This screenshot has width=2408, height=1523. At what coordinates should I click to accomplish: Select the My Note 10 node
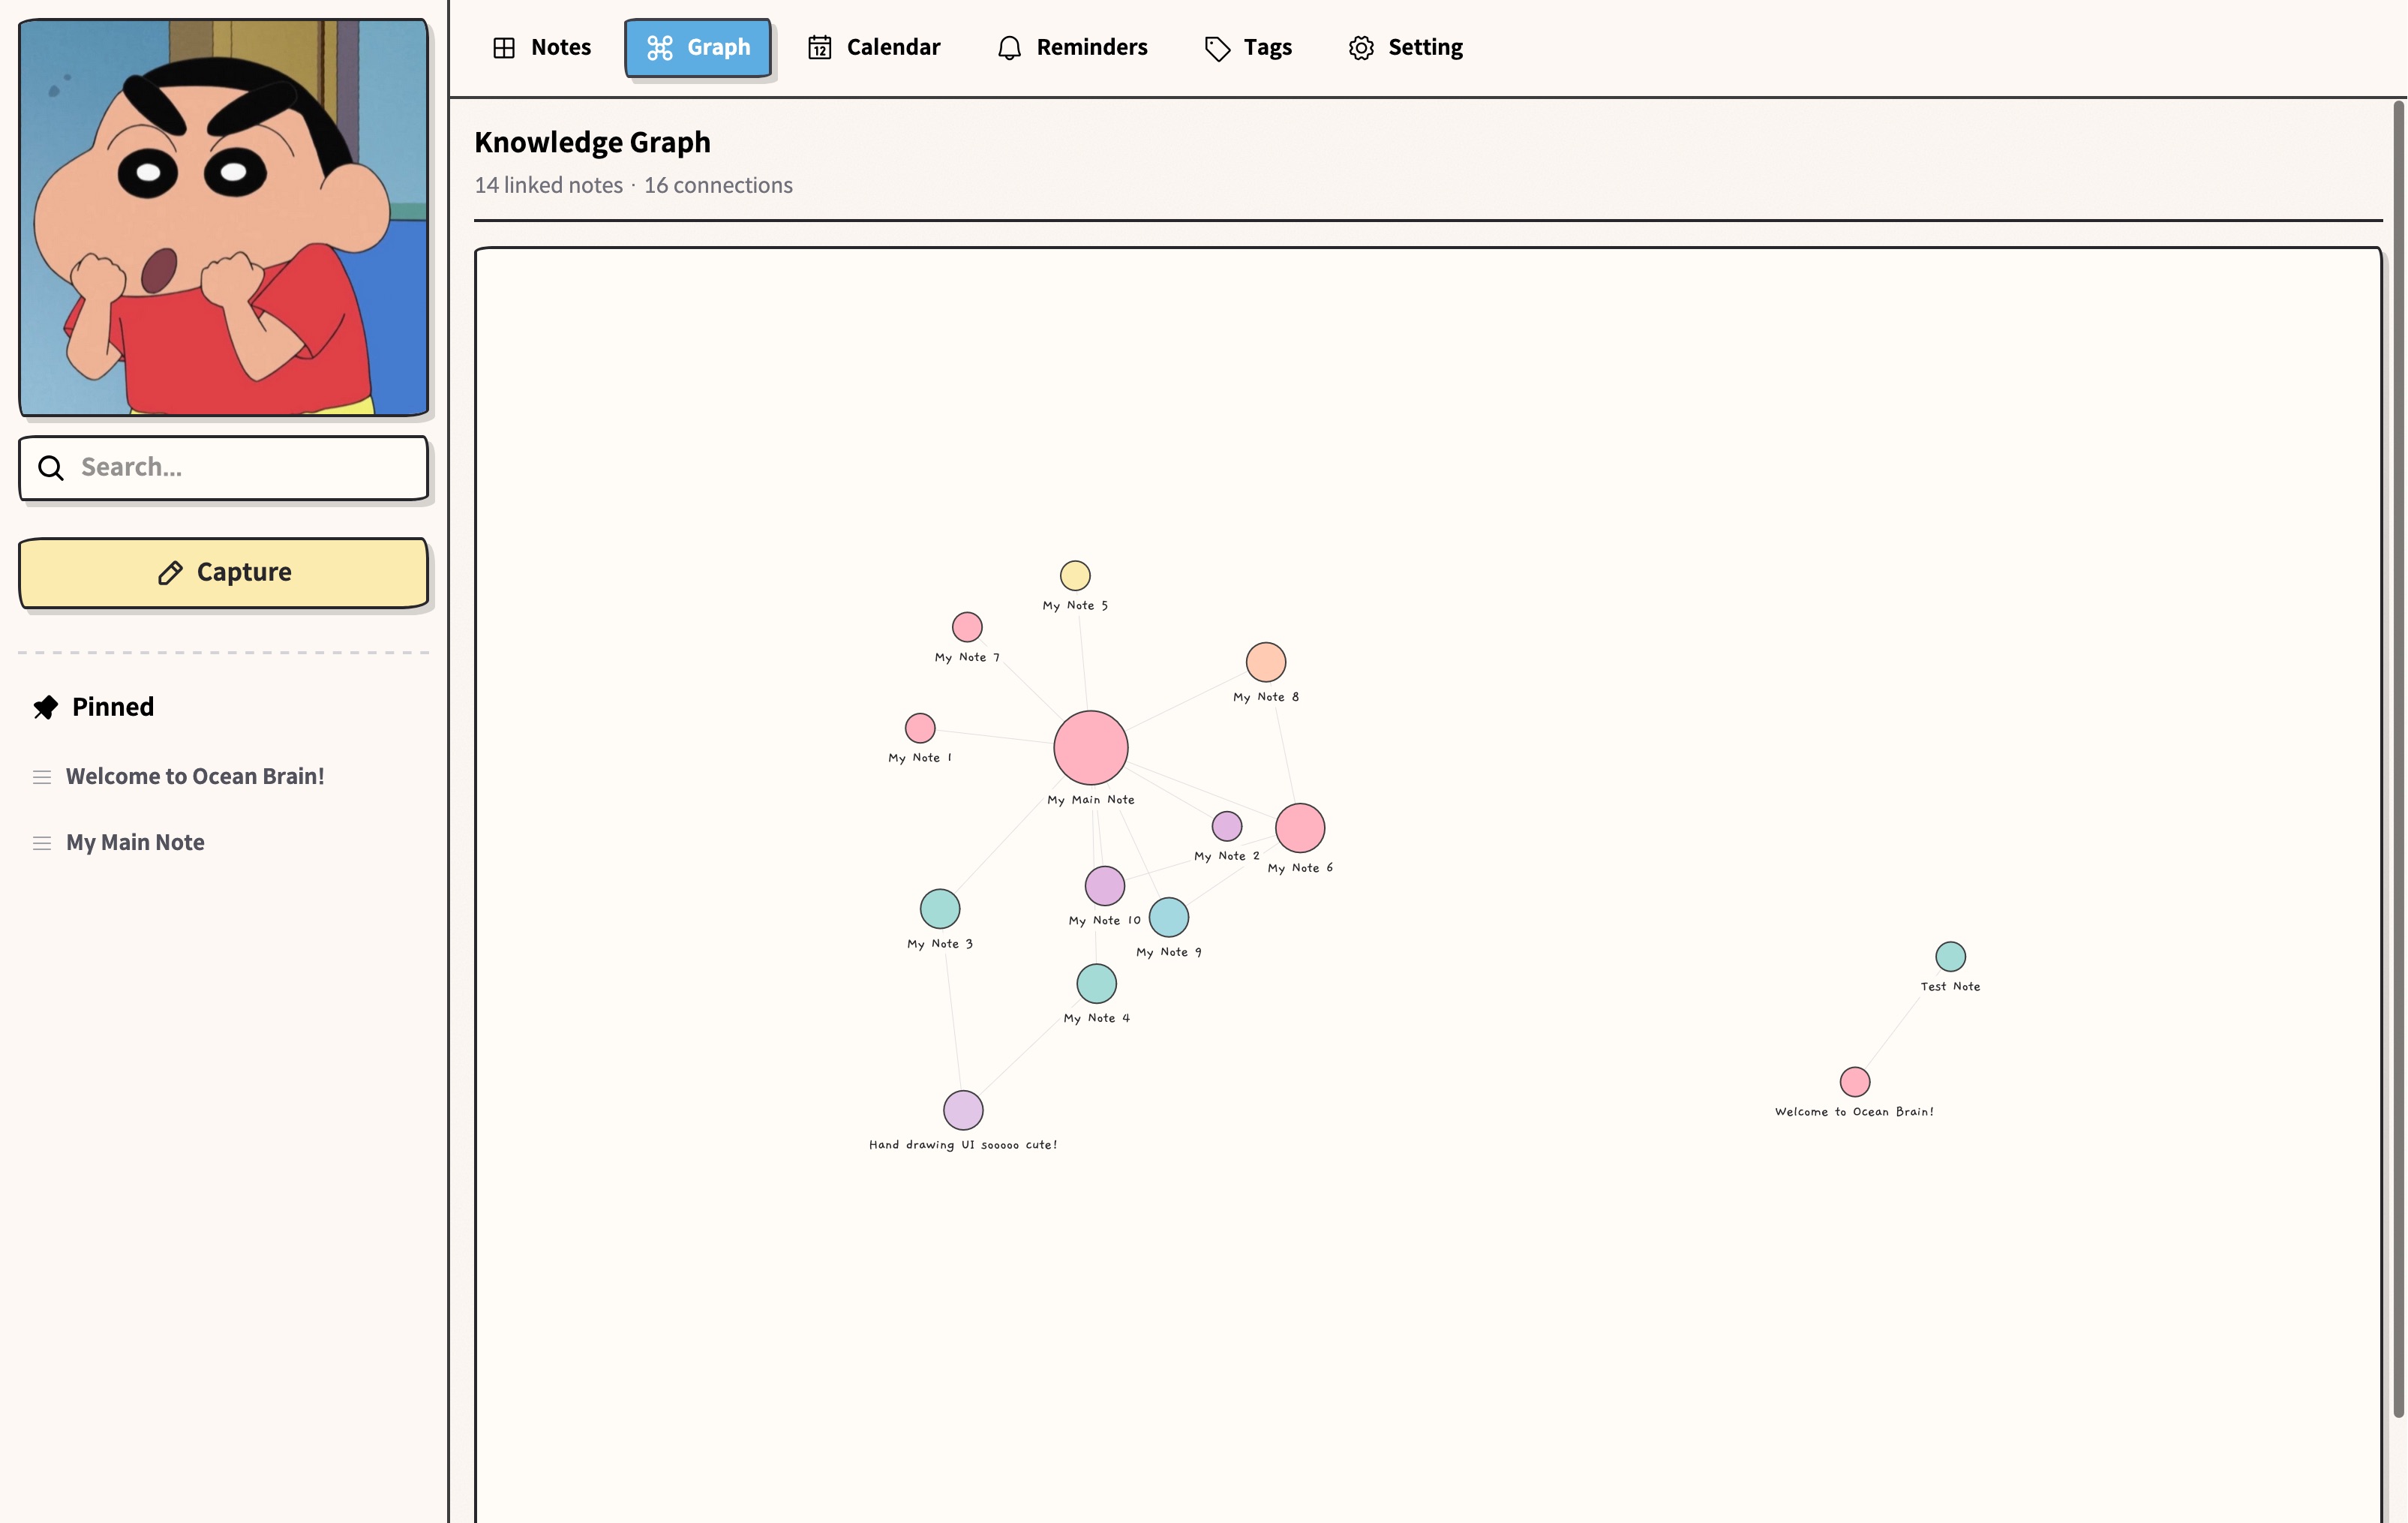click(x=1105, y=886)
